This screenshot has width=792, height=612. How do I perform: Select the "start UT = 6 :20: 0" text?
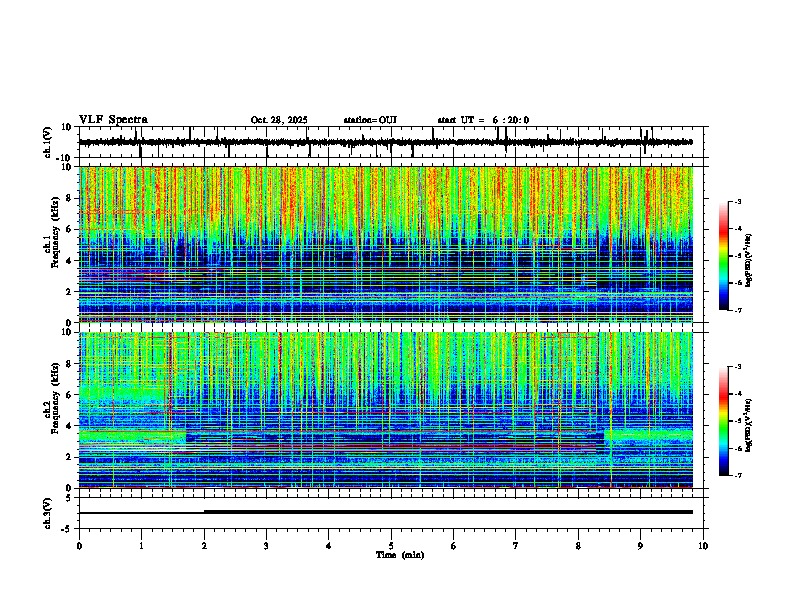click(x=483, y=120)
